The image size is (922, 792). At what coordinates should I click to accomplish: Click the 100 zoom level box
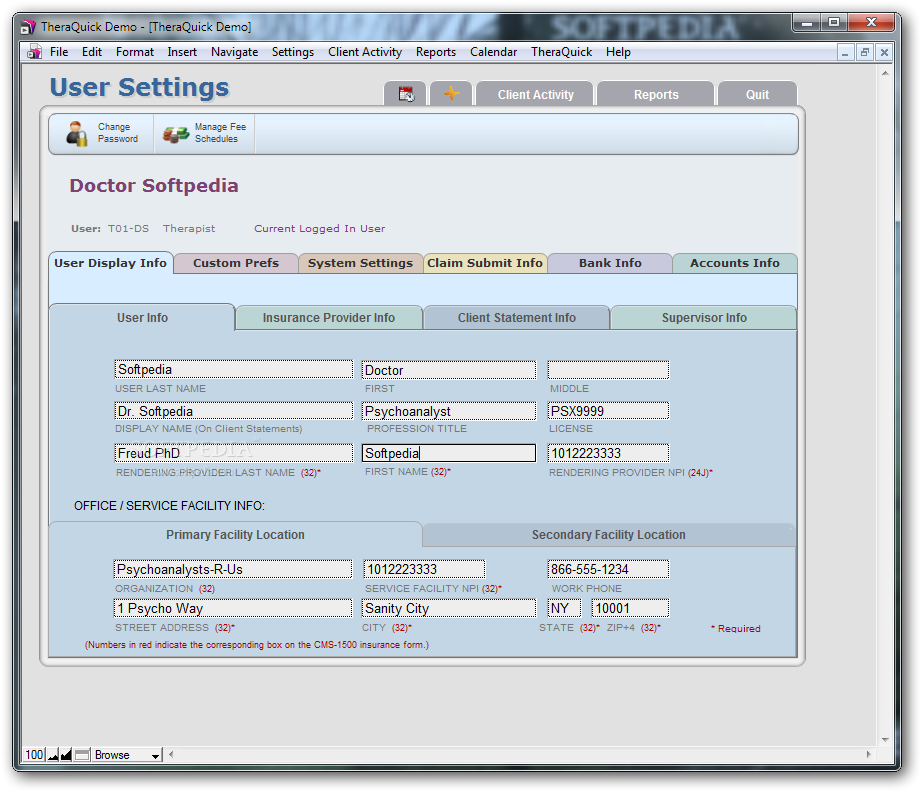[34, 755]
